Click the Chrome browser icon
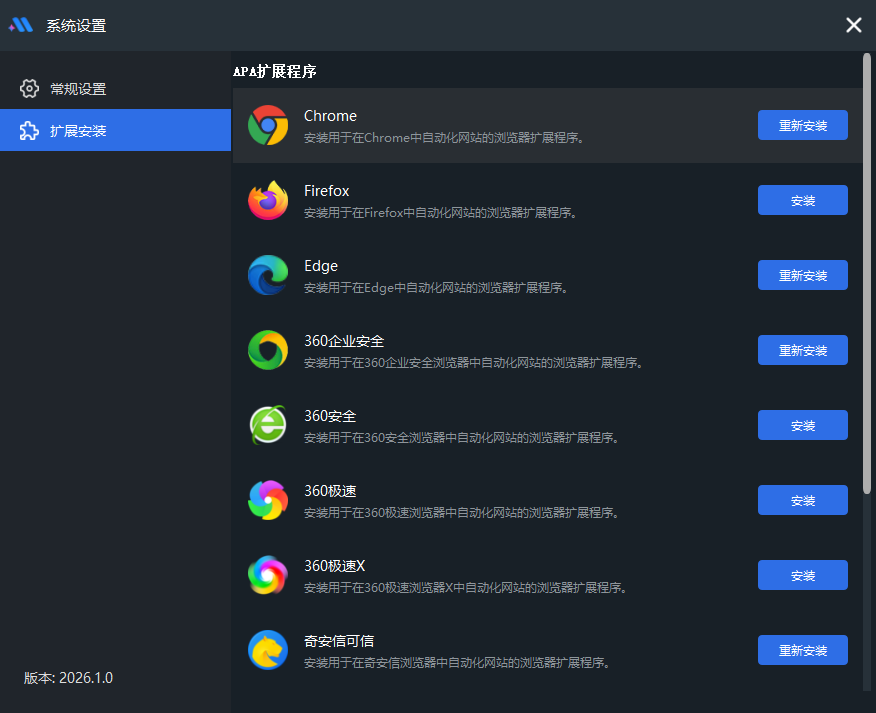The height and width of the screenshot is (713, 876). coord(268,125)
